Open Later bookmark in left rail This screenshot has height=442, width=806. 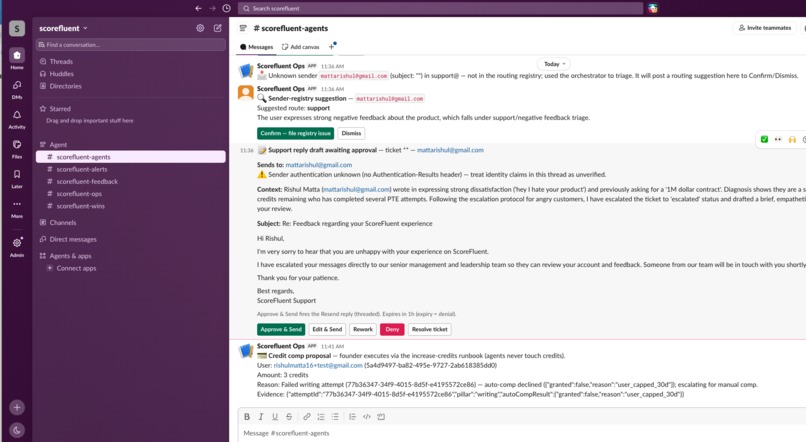click(x=17, y=178)
